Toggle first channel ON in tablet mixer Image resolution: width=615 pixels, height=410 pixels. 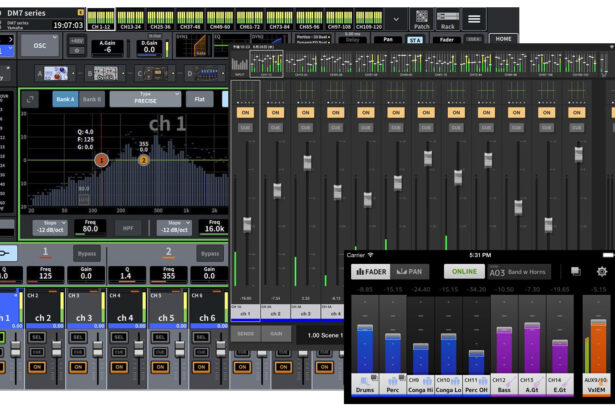[x=245, y=113]
